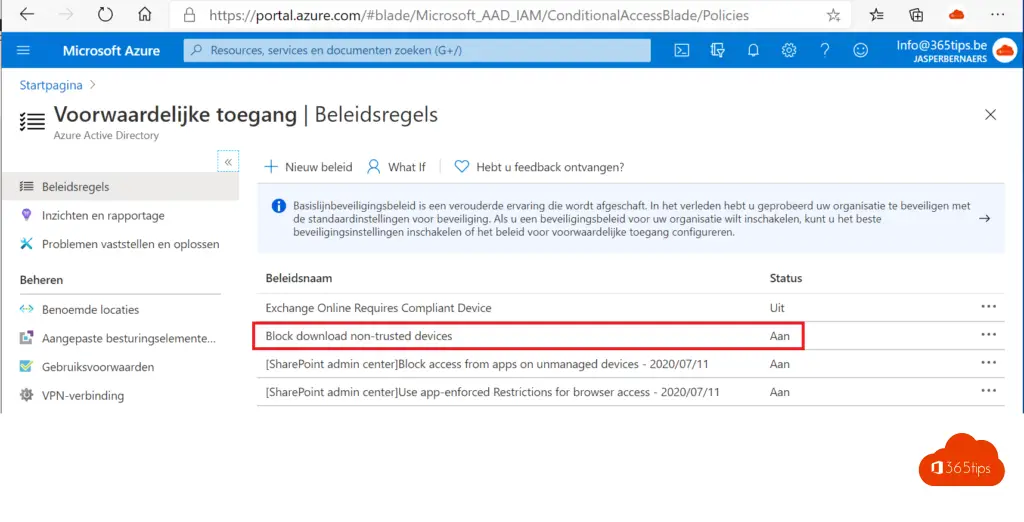Go to the browser home page icon

click(145, 14)
